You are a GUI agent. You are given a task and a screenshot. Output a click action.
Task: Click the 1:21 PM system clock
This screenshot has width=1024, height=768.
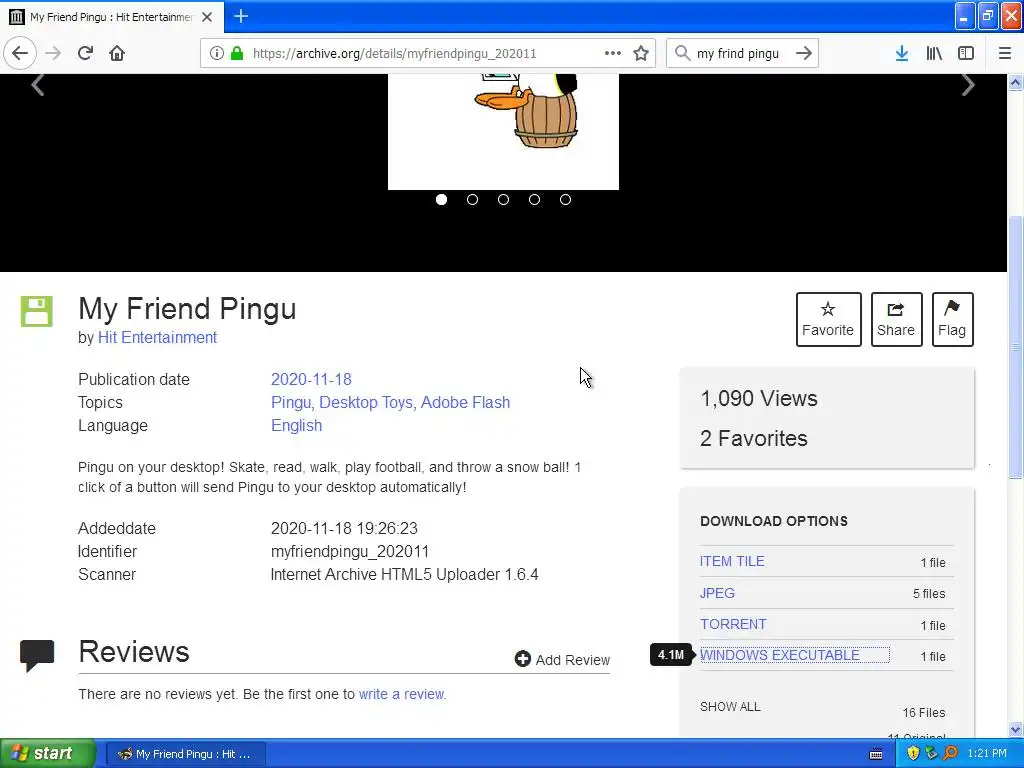coord(987,753)
